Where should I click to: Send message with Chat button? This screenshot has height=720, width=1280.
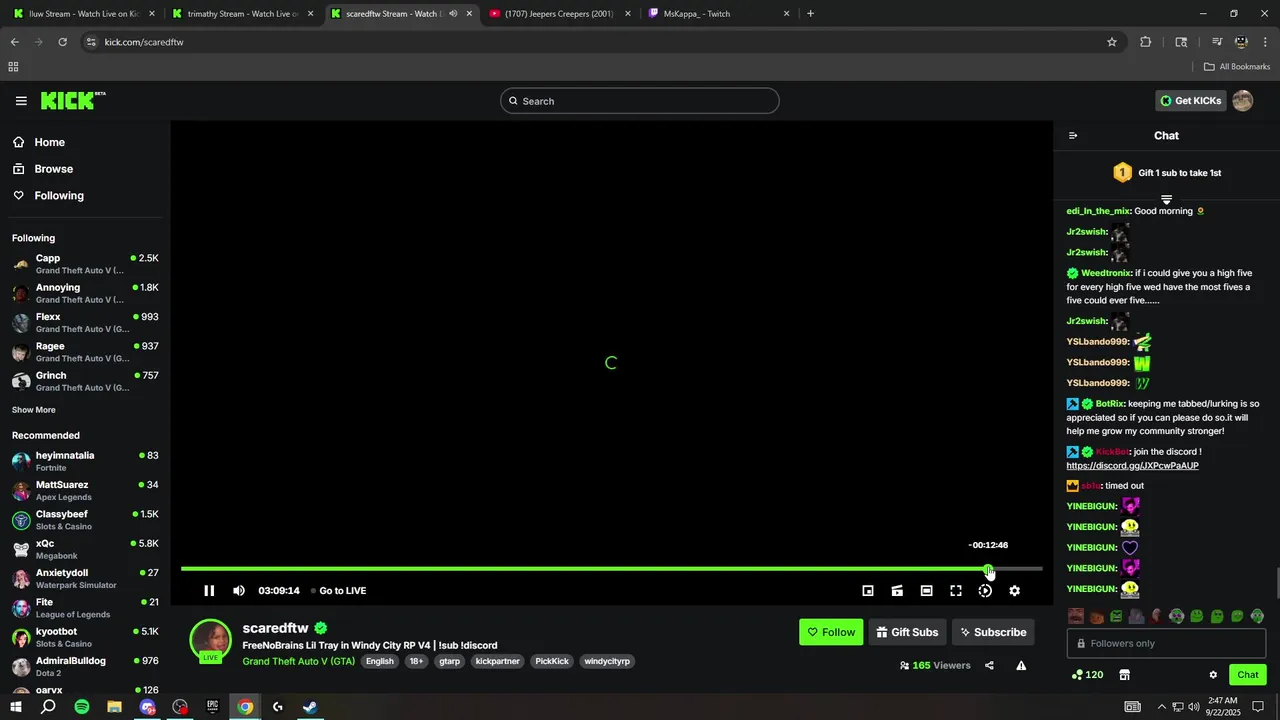point(1248,675)
